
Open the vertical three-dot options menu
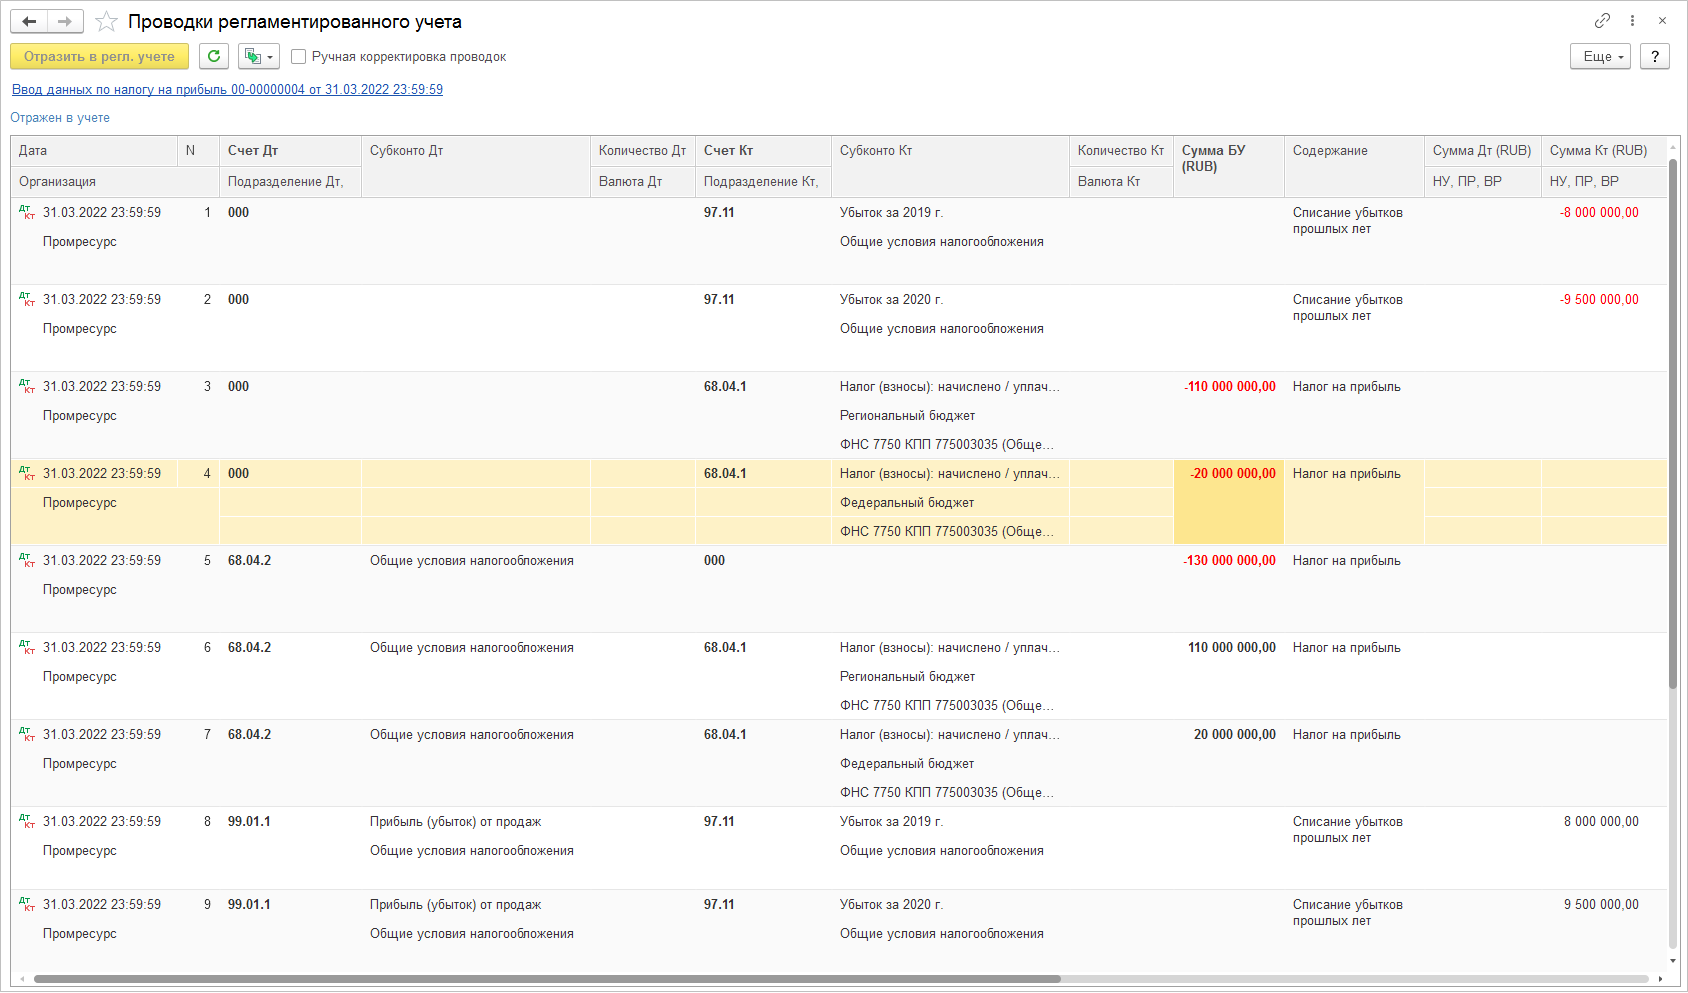(x=1632, y=21)
